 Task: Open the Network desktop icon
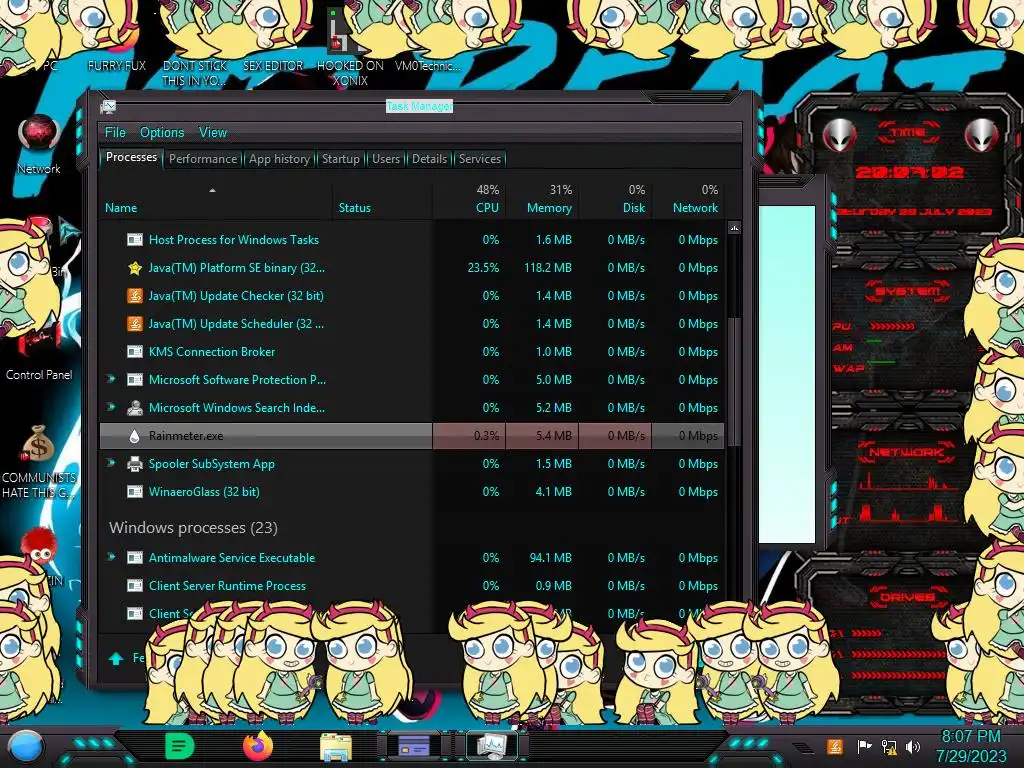point(39,144)
